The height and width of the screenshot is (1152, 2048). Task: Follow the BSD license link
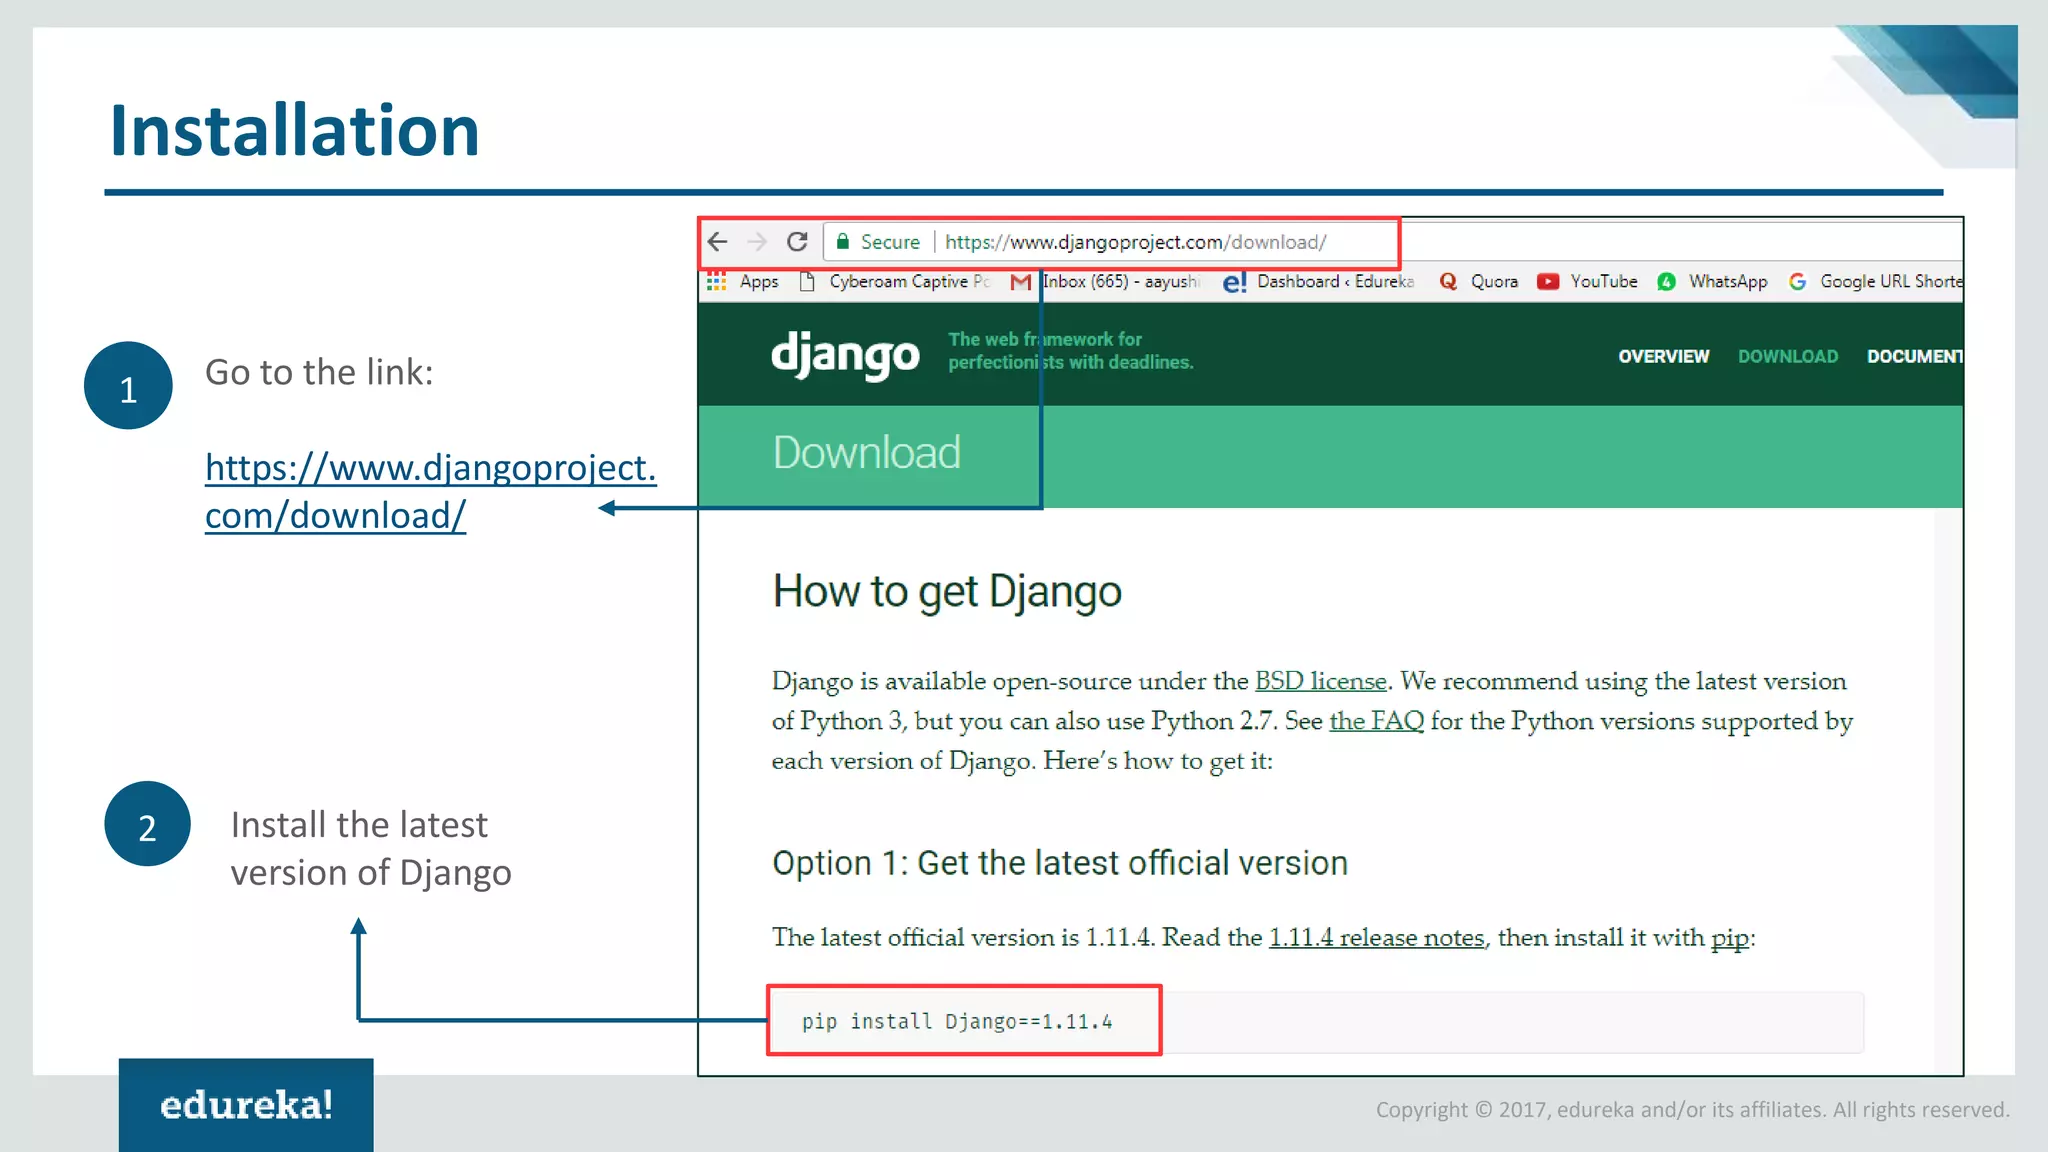click(1321, 681)
